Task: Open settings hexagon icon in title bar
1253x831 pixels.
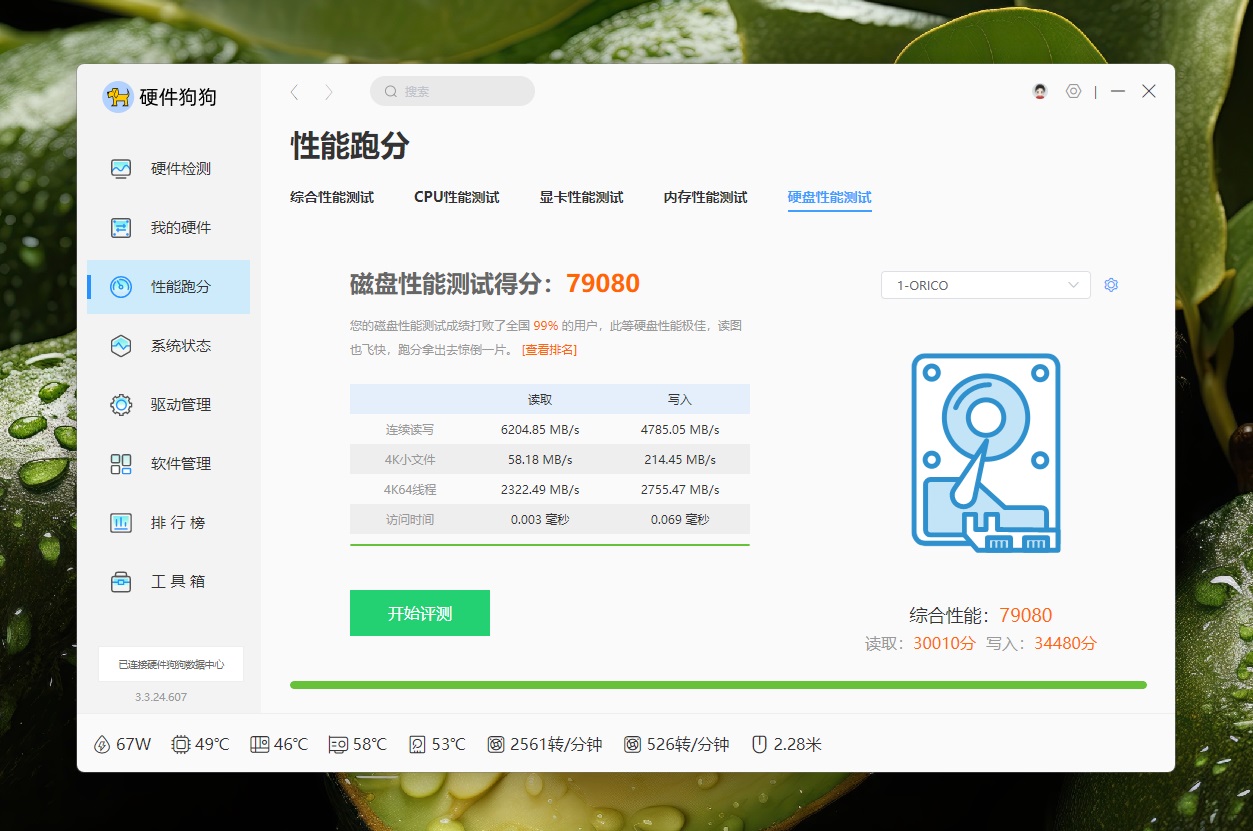Action: [x=1074, y=91]
